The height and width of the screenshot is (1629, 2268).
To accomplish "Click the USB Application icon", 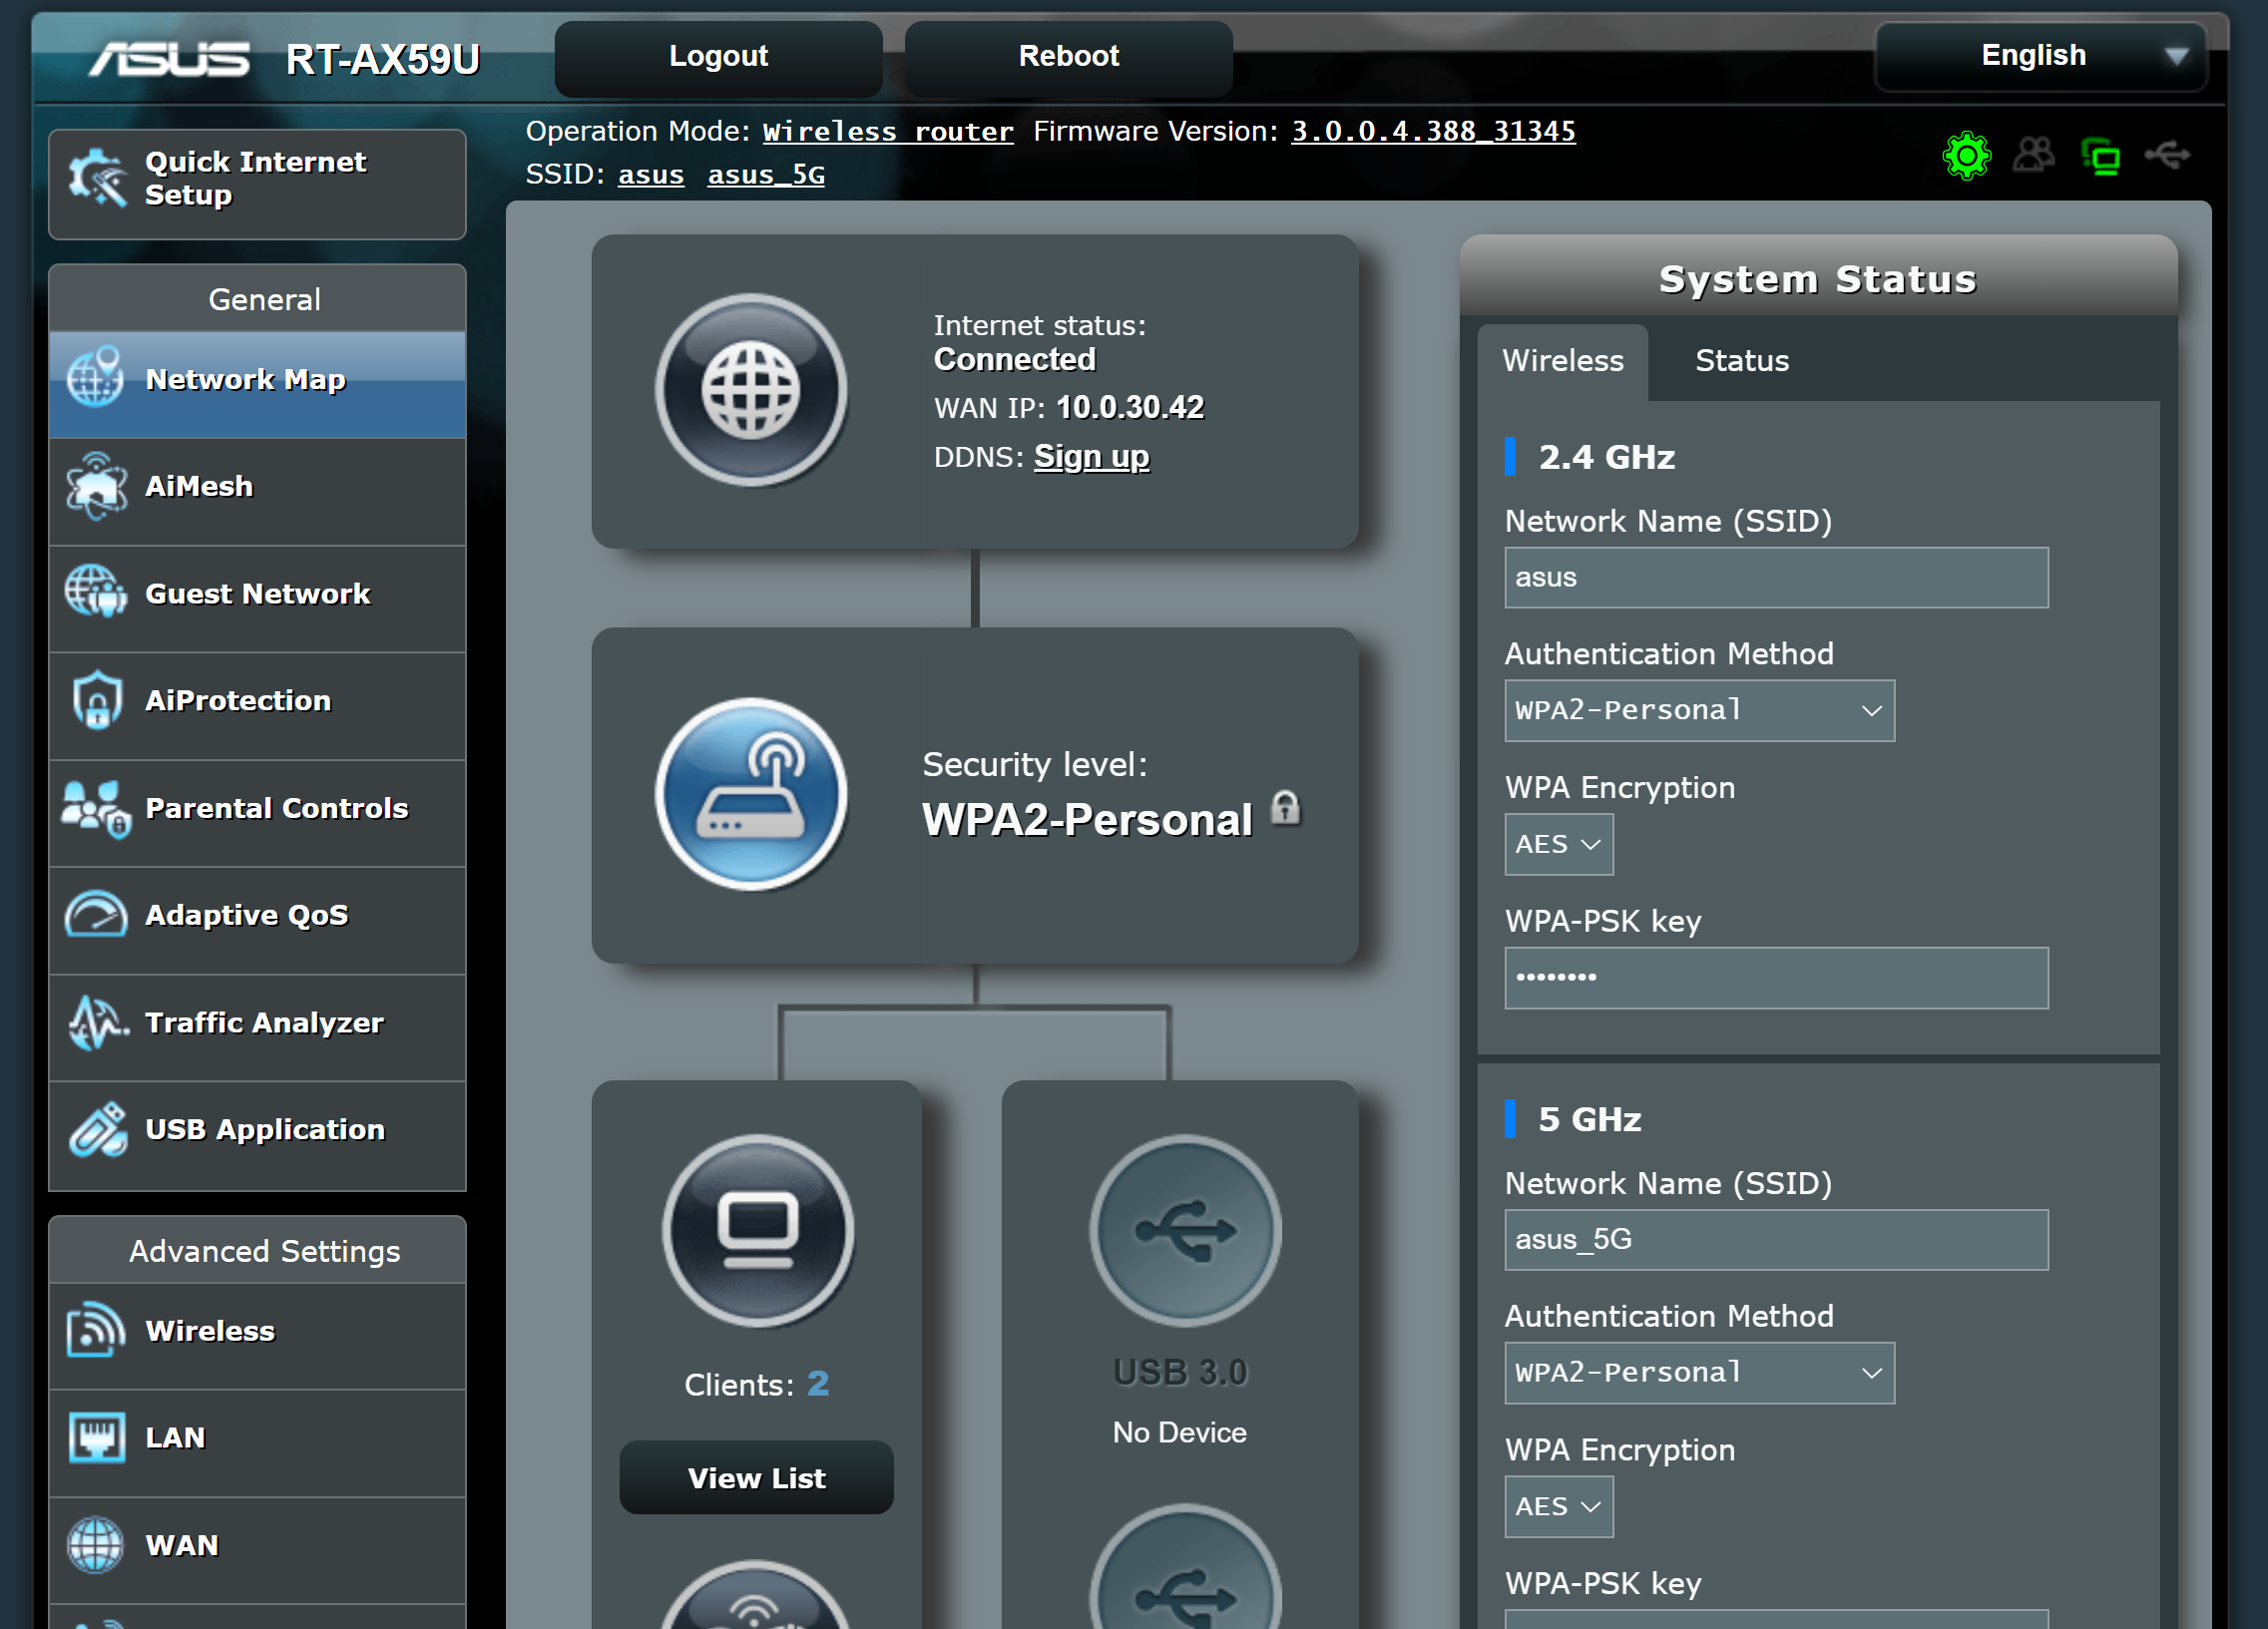I will [x=98, y=1129].
